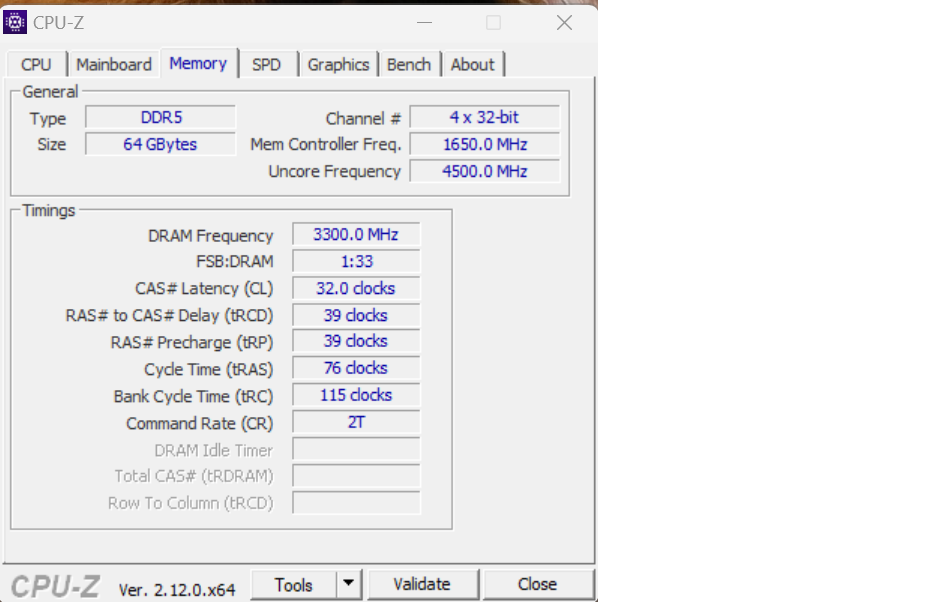Click the DRAM Frequency label
Screen dimensions: 937x602
(x=210, y=236)
